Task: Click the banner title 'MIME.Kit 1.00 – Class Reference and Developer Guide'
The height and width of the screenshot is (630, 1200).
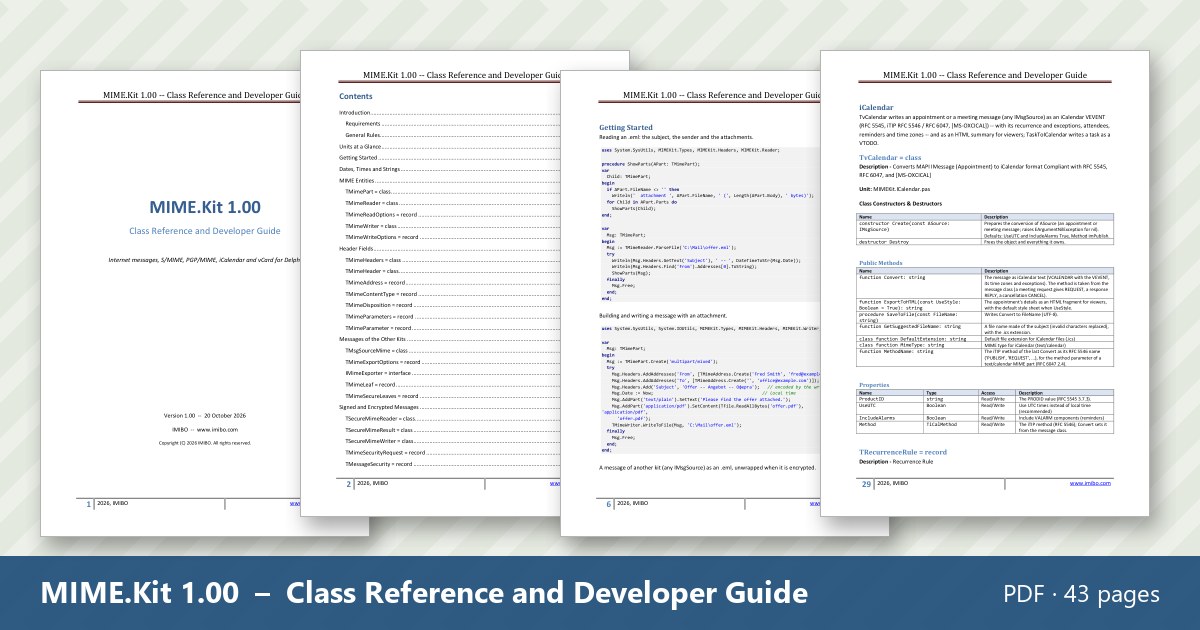Action: 424,592
